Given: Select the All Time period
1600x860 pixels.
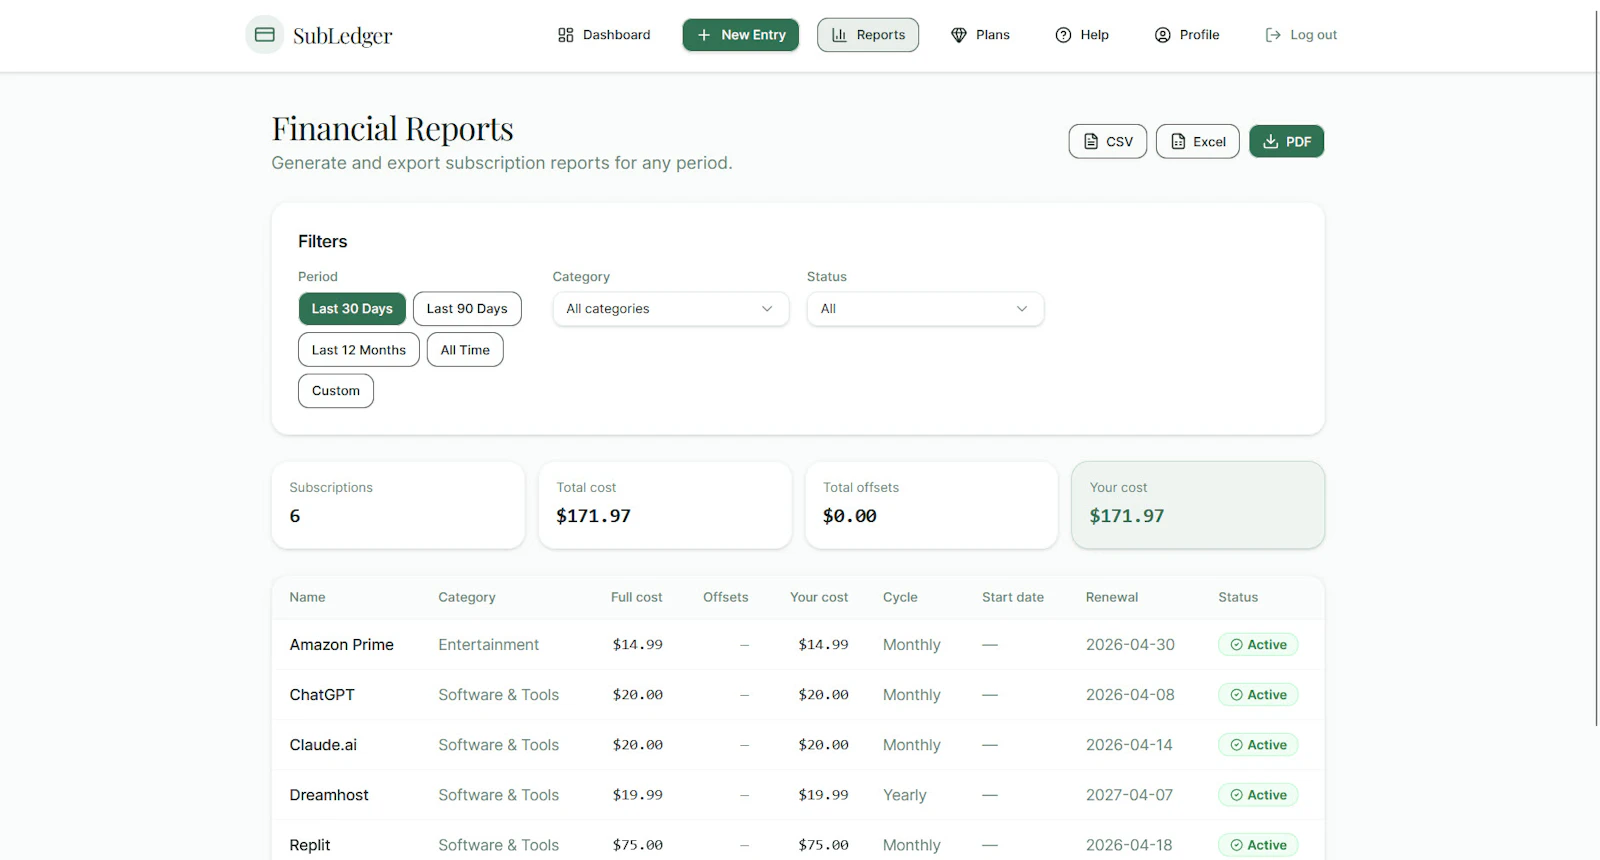Looking at the screenshot, I should click(465, 350).
